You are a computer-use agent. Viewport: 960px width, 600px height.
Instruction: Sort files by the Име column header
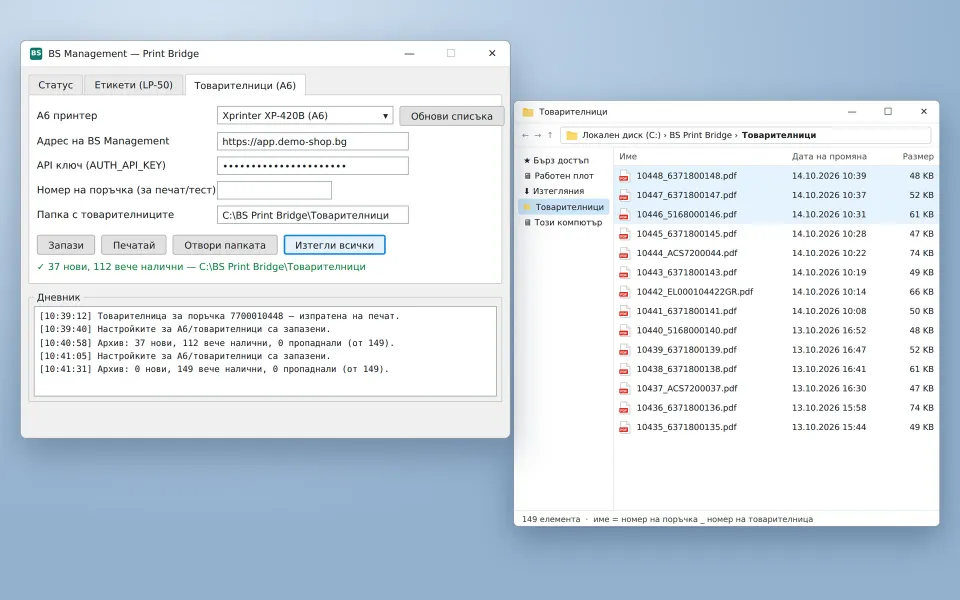pyautogui.click(x=628, y=157)
